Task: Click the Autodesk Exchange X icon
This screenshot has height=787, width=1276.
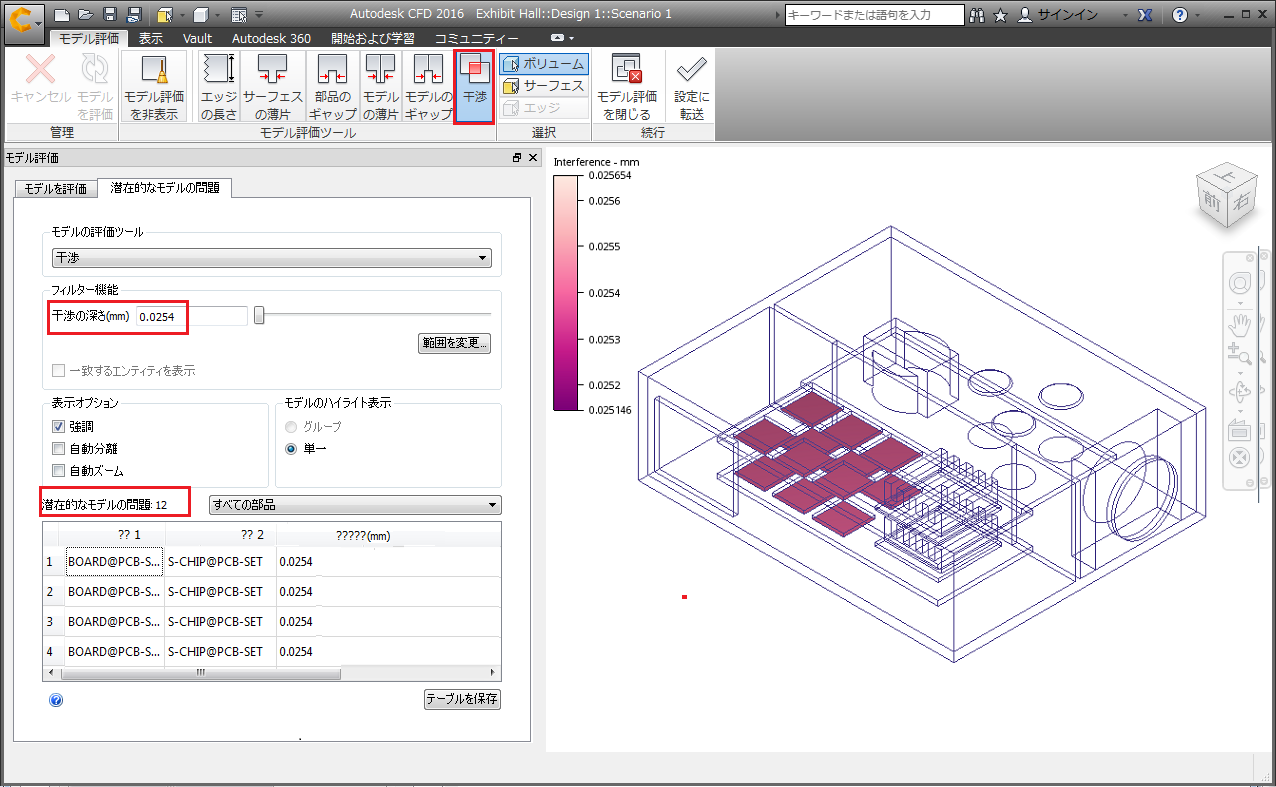Action: tap(1145, 15)
